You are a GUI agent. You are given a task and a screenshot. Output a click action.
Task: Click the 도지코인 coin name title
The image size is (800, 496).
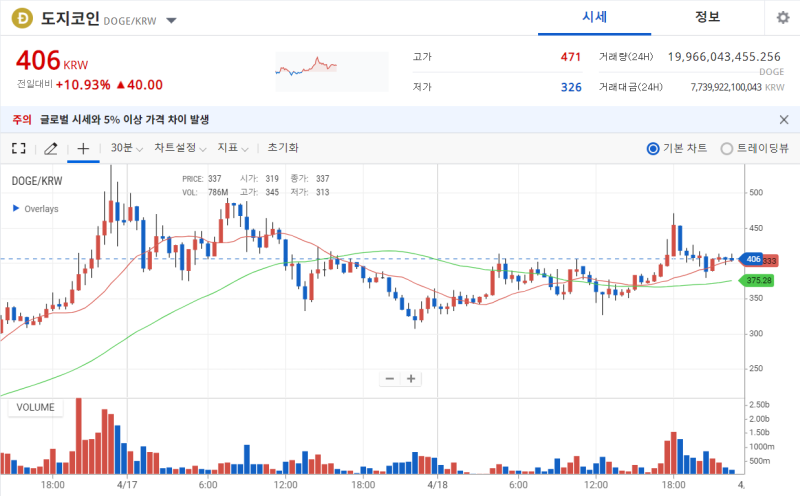coord(70,18)
